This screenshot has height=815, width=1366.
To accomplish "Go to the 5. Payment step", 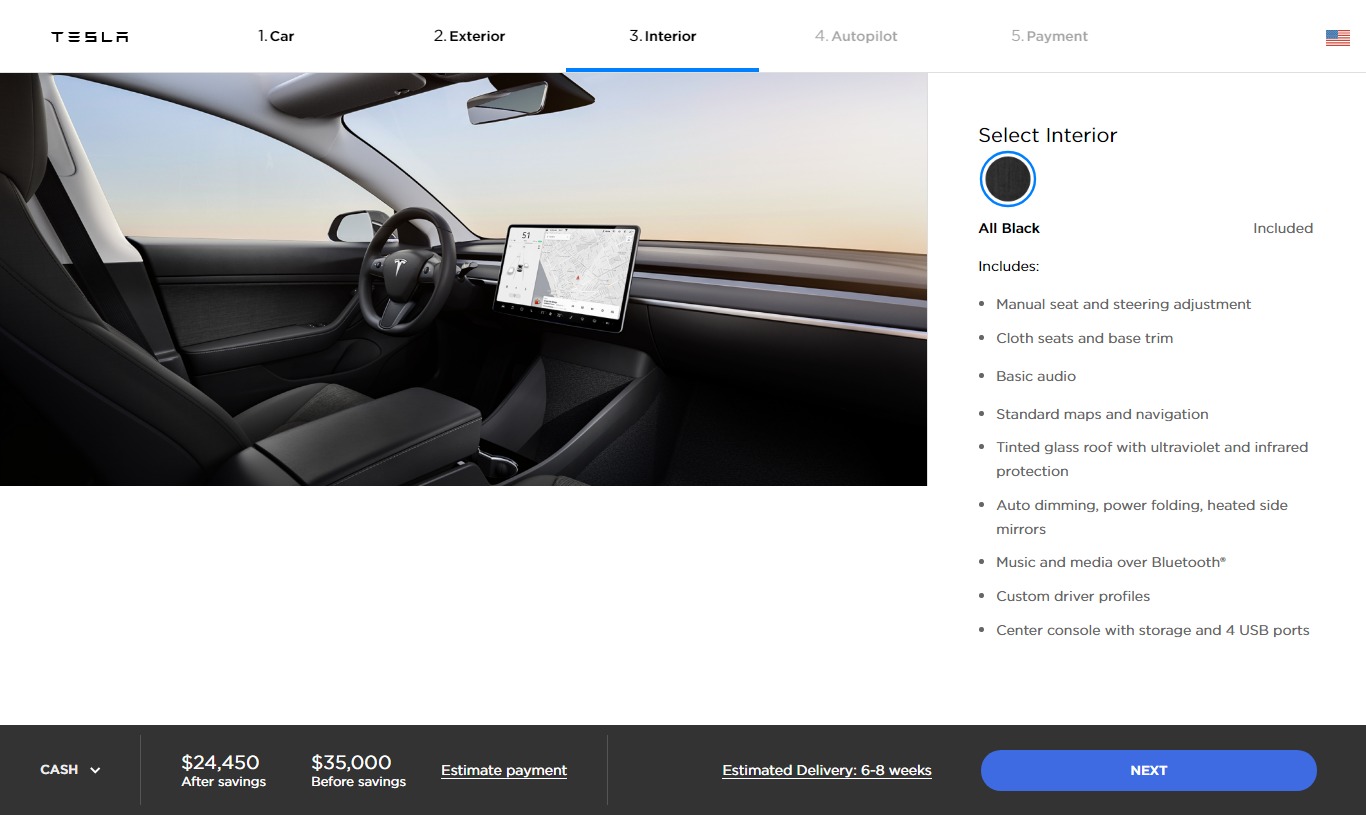I will pos(1049,36).
